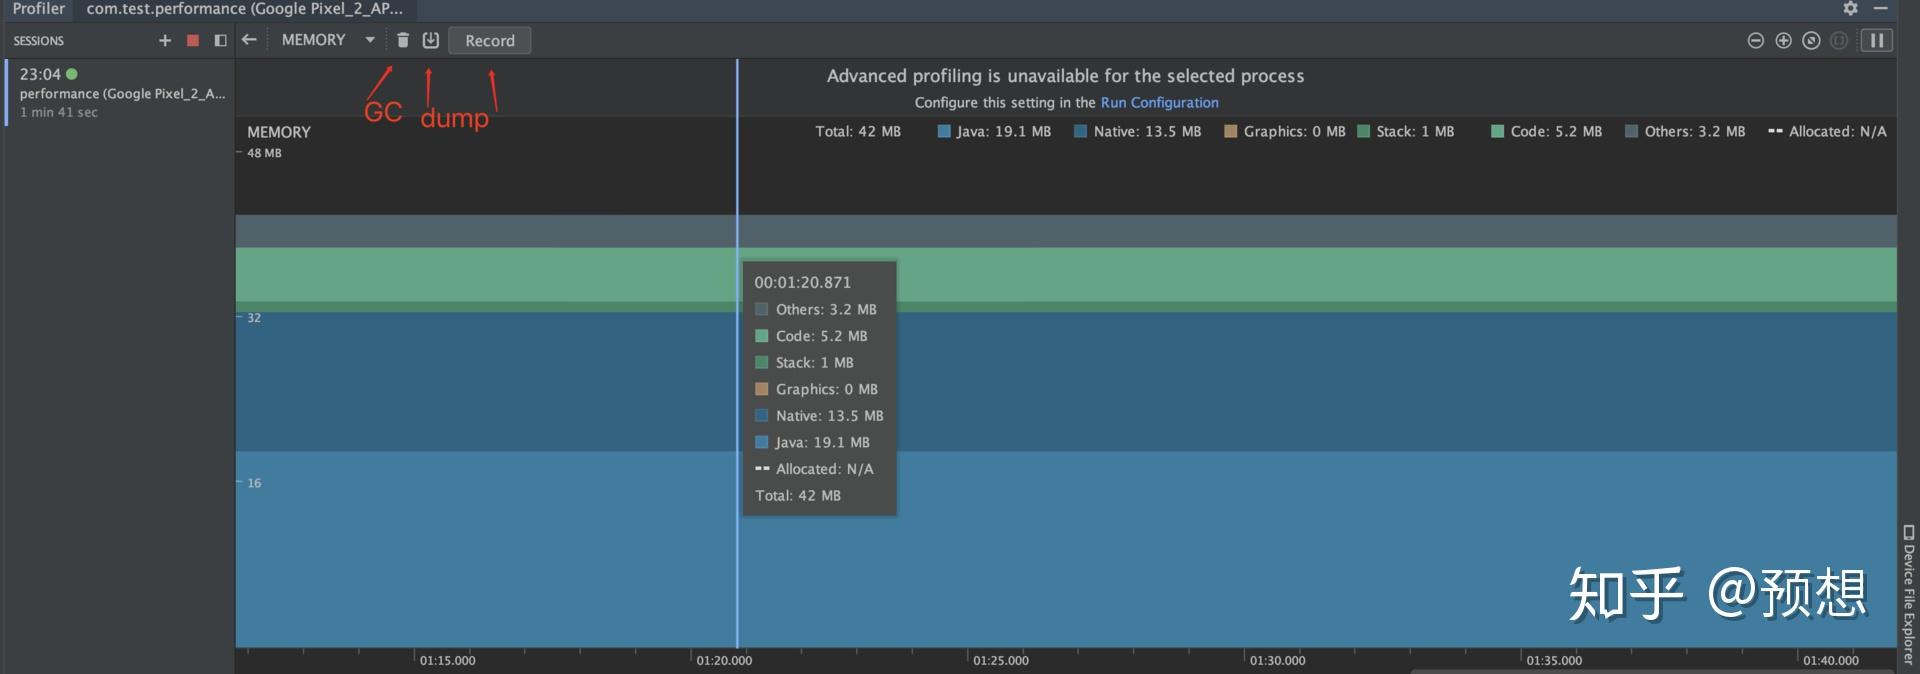
Task: Reset timeline zoom to fit
Action: pyautogui.click(x=1811, y=41)
